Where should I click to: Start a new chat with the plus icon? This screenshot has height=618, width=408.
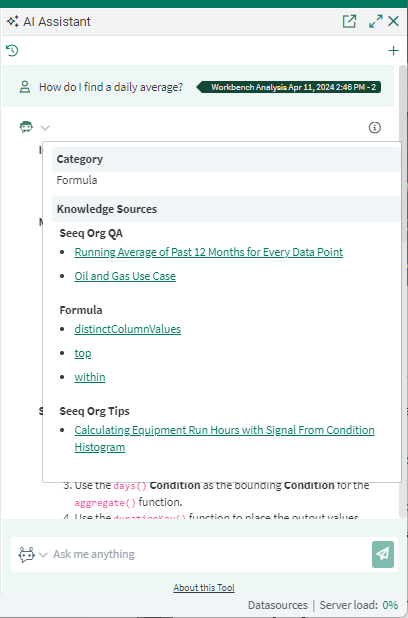click(x=393, y=50)
